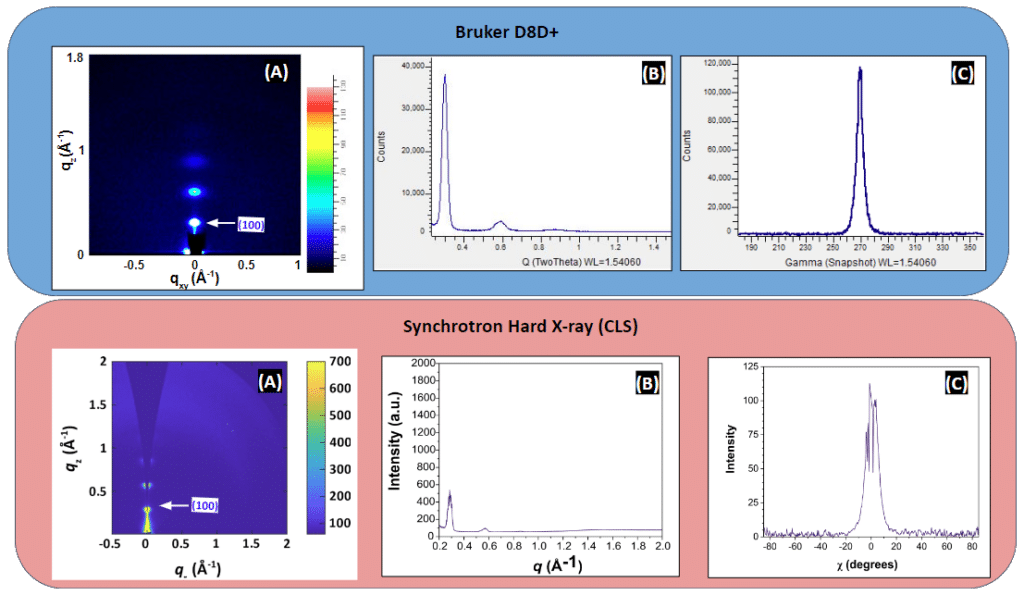Click the 120,000 tick in the Gamma plot
Screen dimensions: 1024x595
click(x=717, y=63)
